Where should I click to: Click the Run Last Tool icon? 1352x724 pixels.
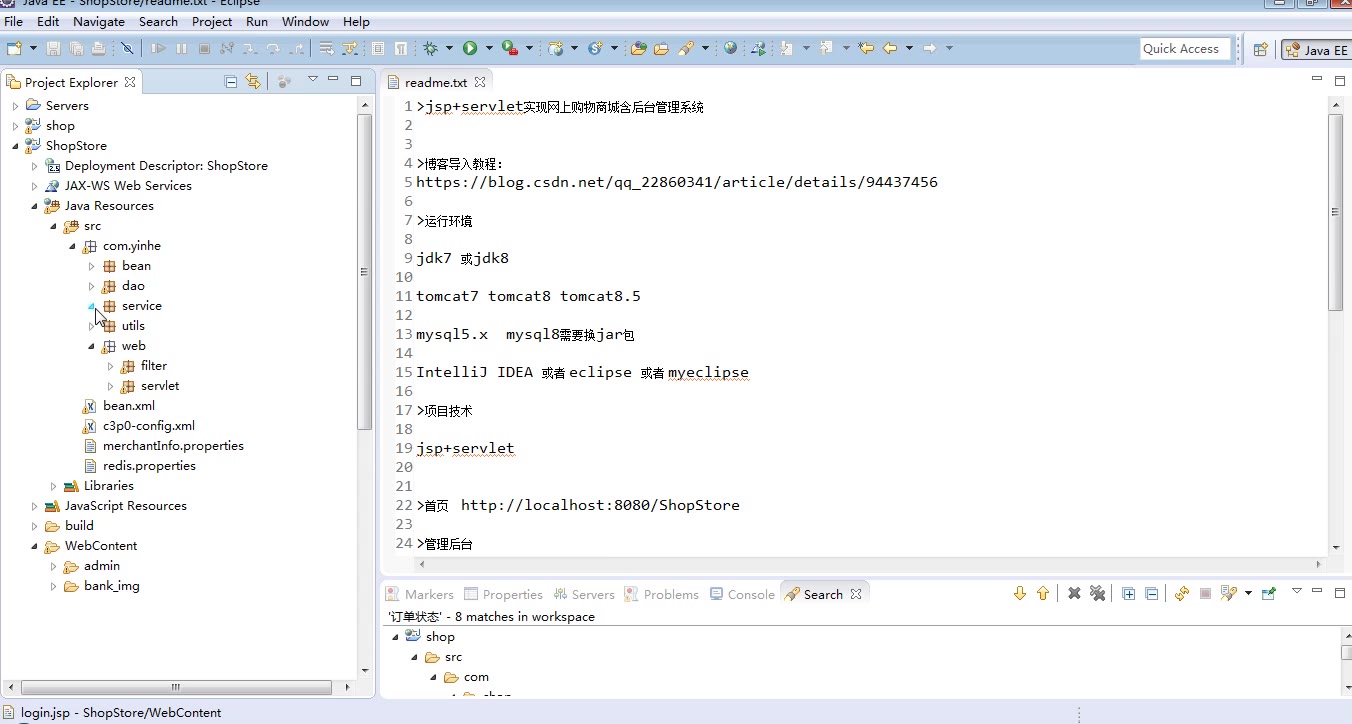(510, 48)
